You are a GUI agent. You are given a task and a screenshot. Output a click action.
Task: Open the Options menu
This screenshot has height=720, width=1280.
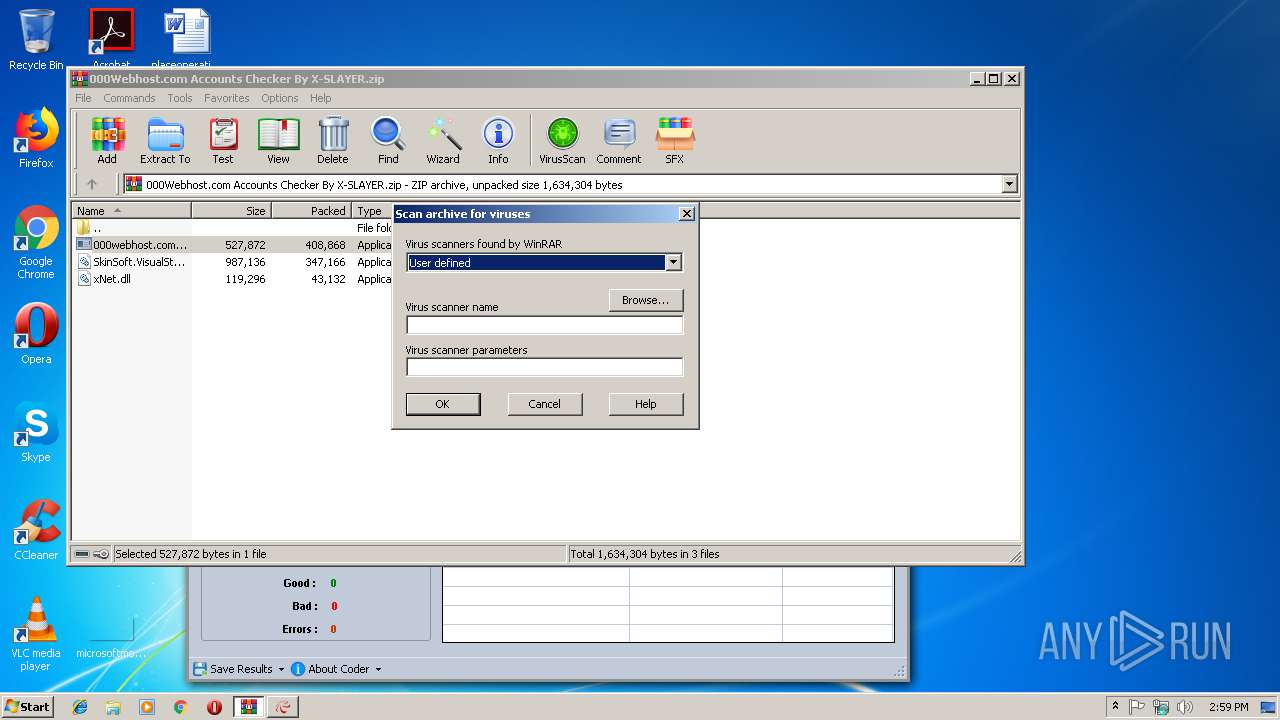click(280, 98)
